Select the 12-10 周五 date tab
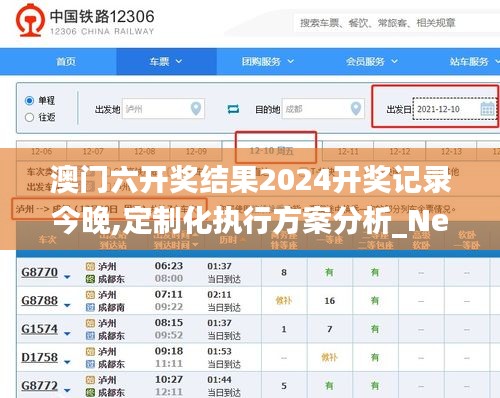 (x=272, y=151)
